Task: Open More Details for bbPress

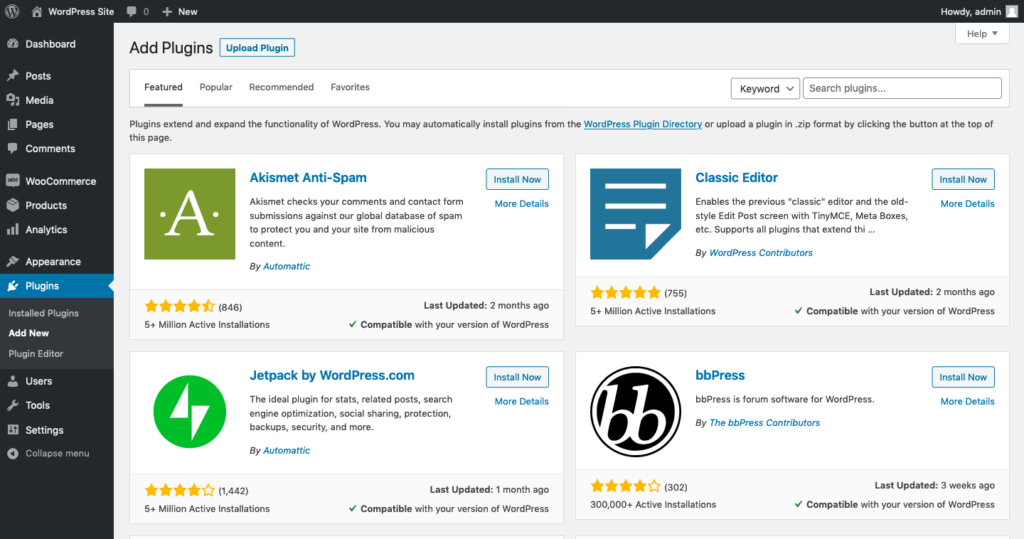Action: tap(967, 401)
